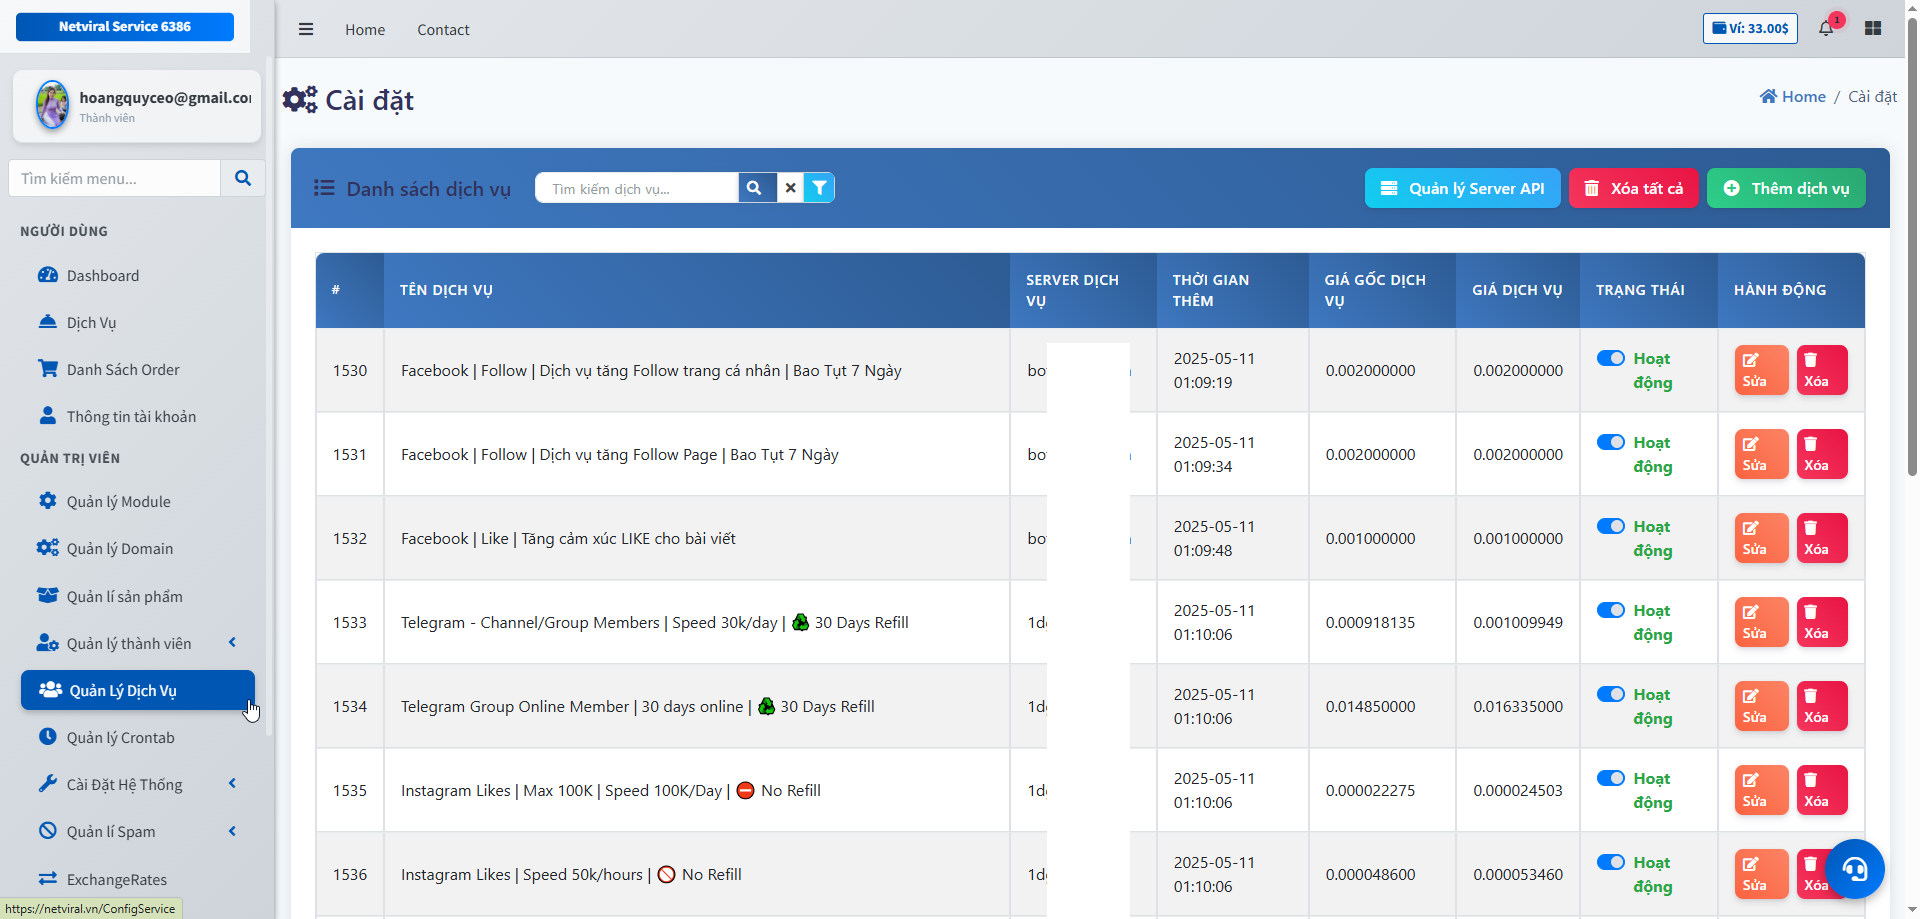
Task: Select Danh Sách Order menu item
Action: pos(122,369)
